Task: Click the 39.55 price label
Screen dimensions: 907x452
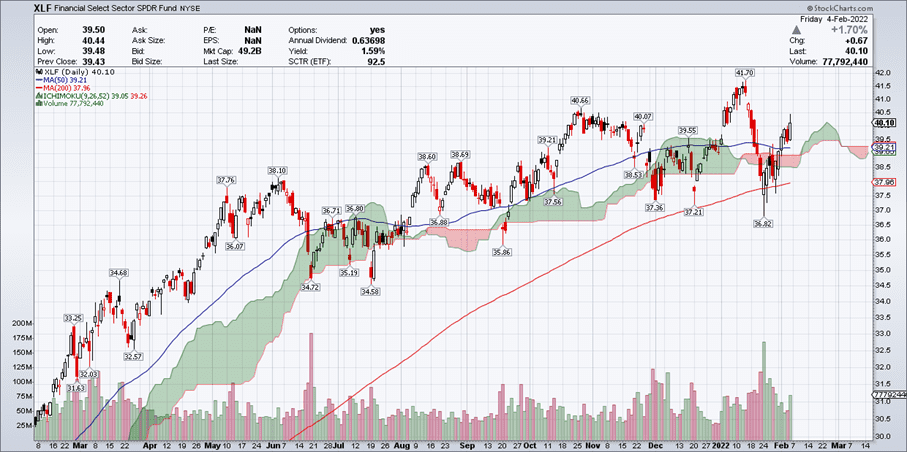Action: click(688, 131)
